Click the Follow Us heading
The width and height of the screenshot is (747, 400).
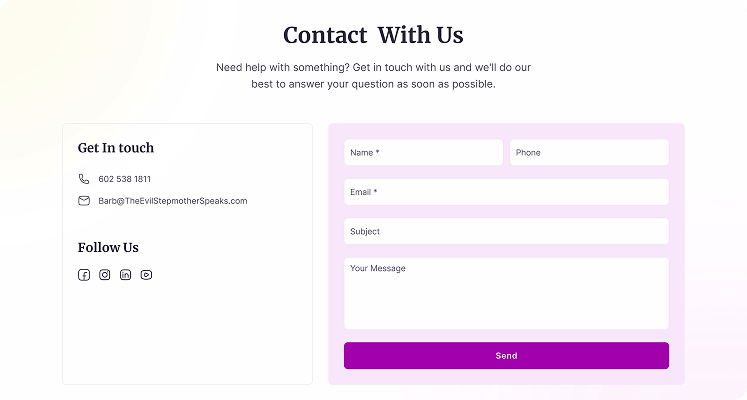108,247
